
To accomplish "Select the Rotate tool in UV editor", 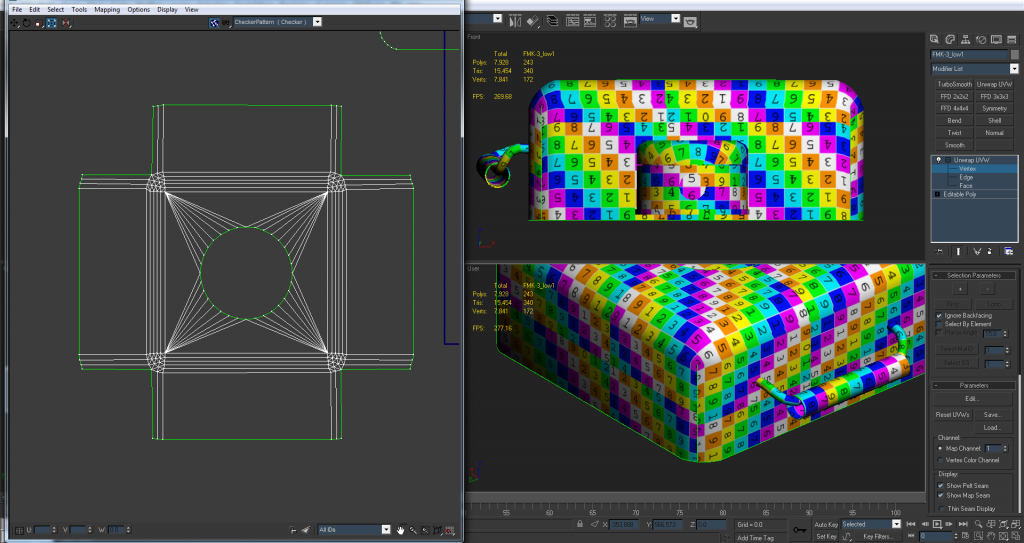I will click(x=27, y=22).
